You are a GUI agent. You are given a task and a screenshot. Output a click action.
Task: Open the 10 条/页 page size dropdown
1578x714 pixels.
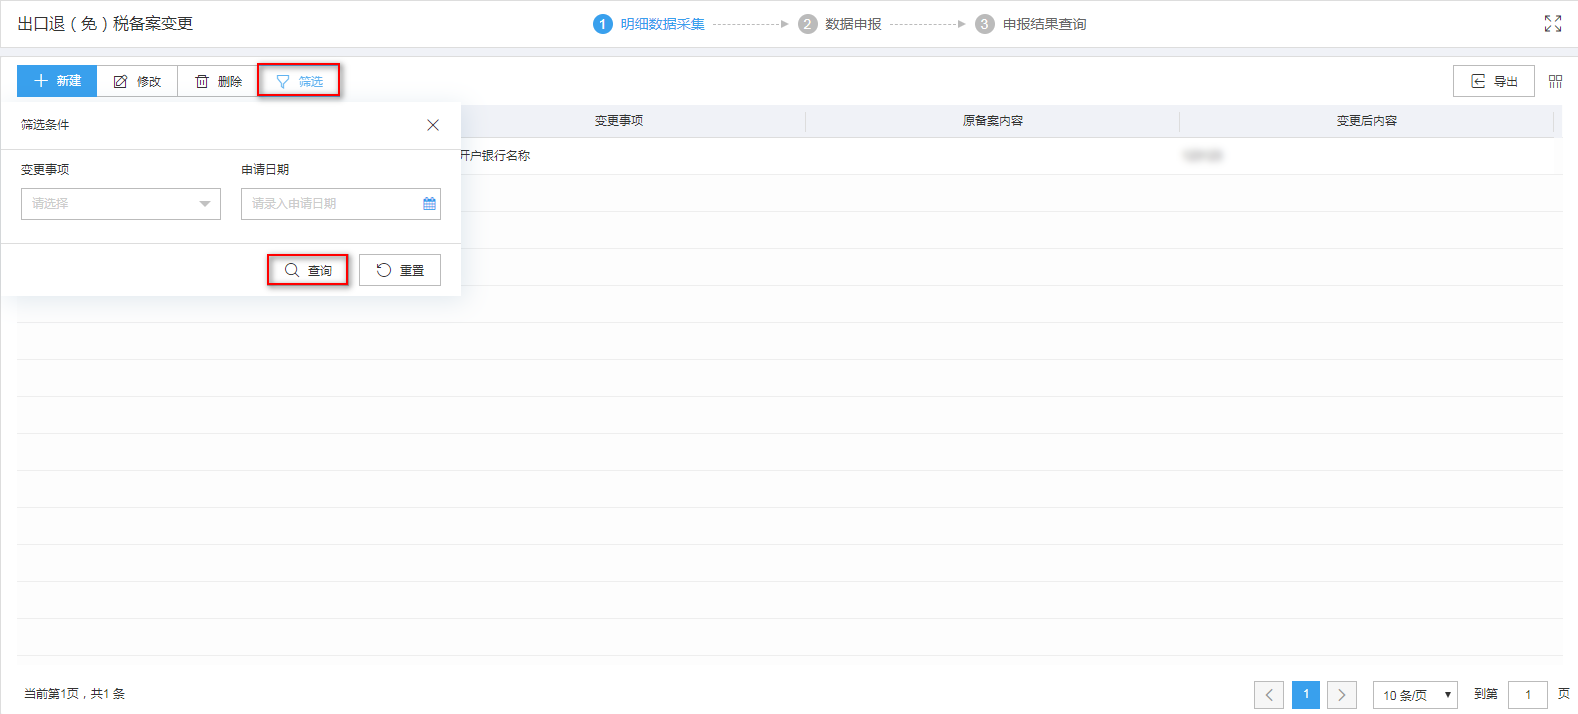tap(1415, 695)
